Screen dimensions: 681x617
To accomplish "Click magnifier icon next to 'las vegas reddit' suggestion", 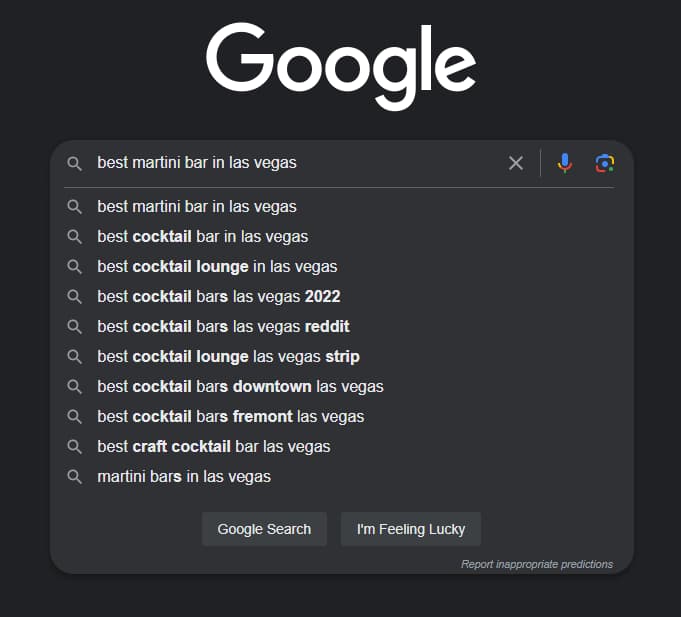I will (x=74, y=327).
